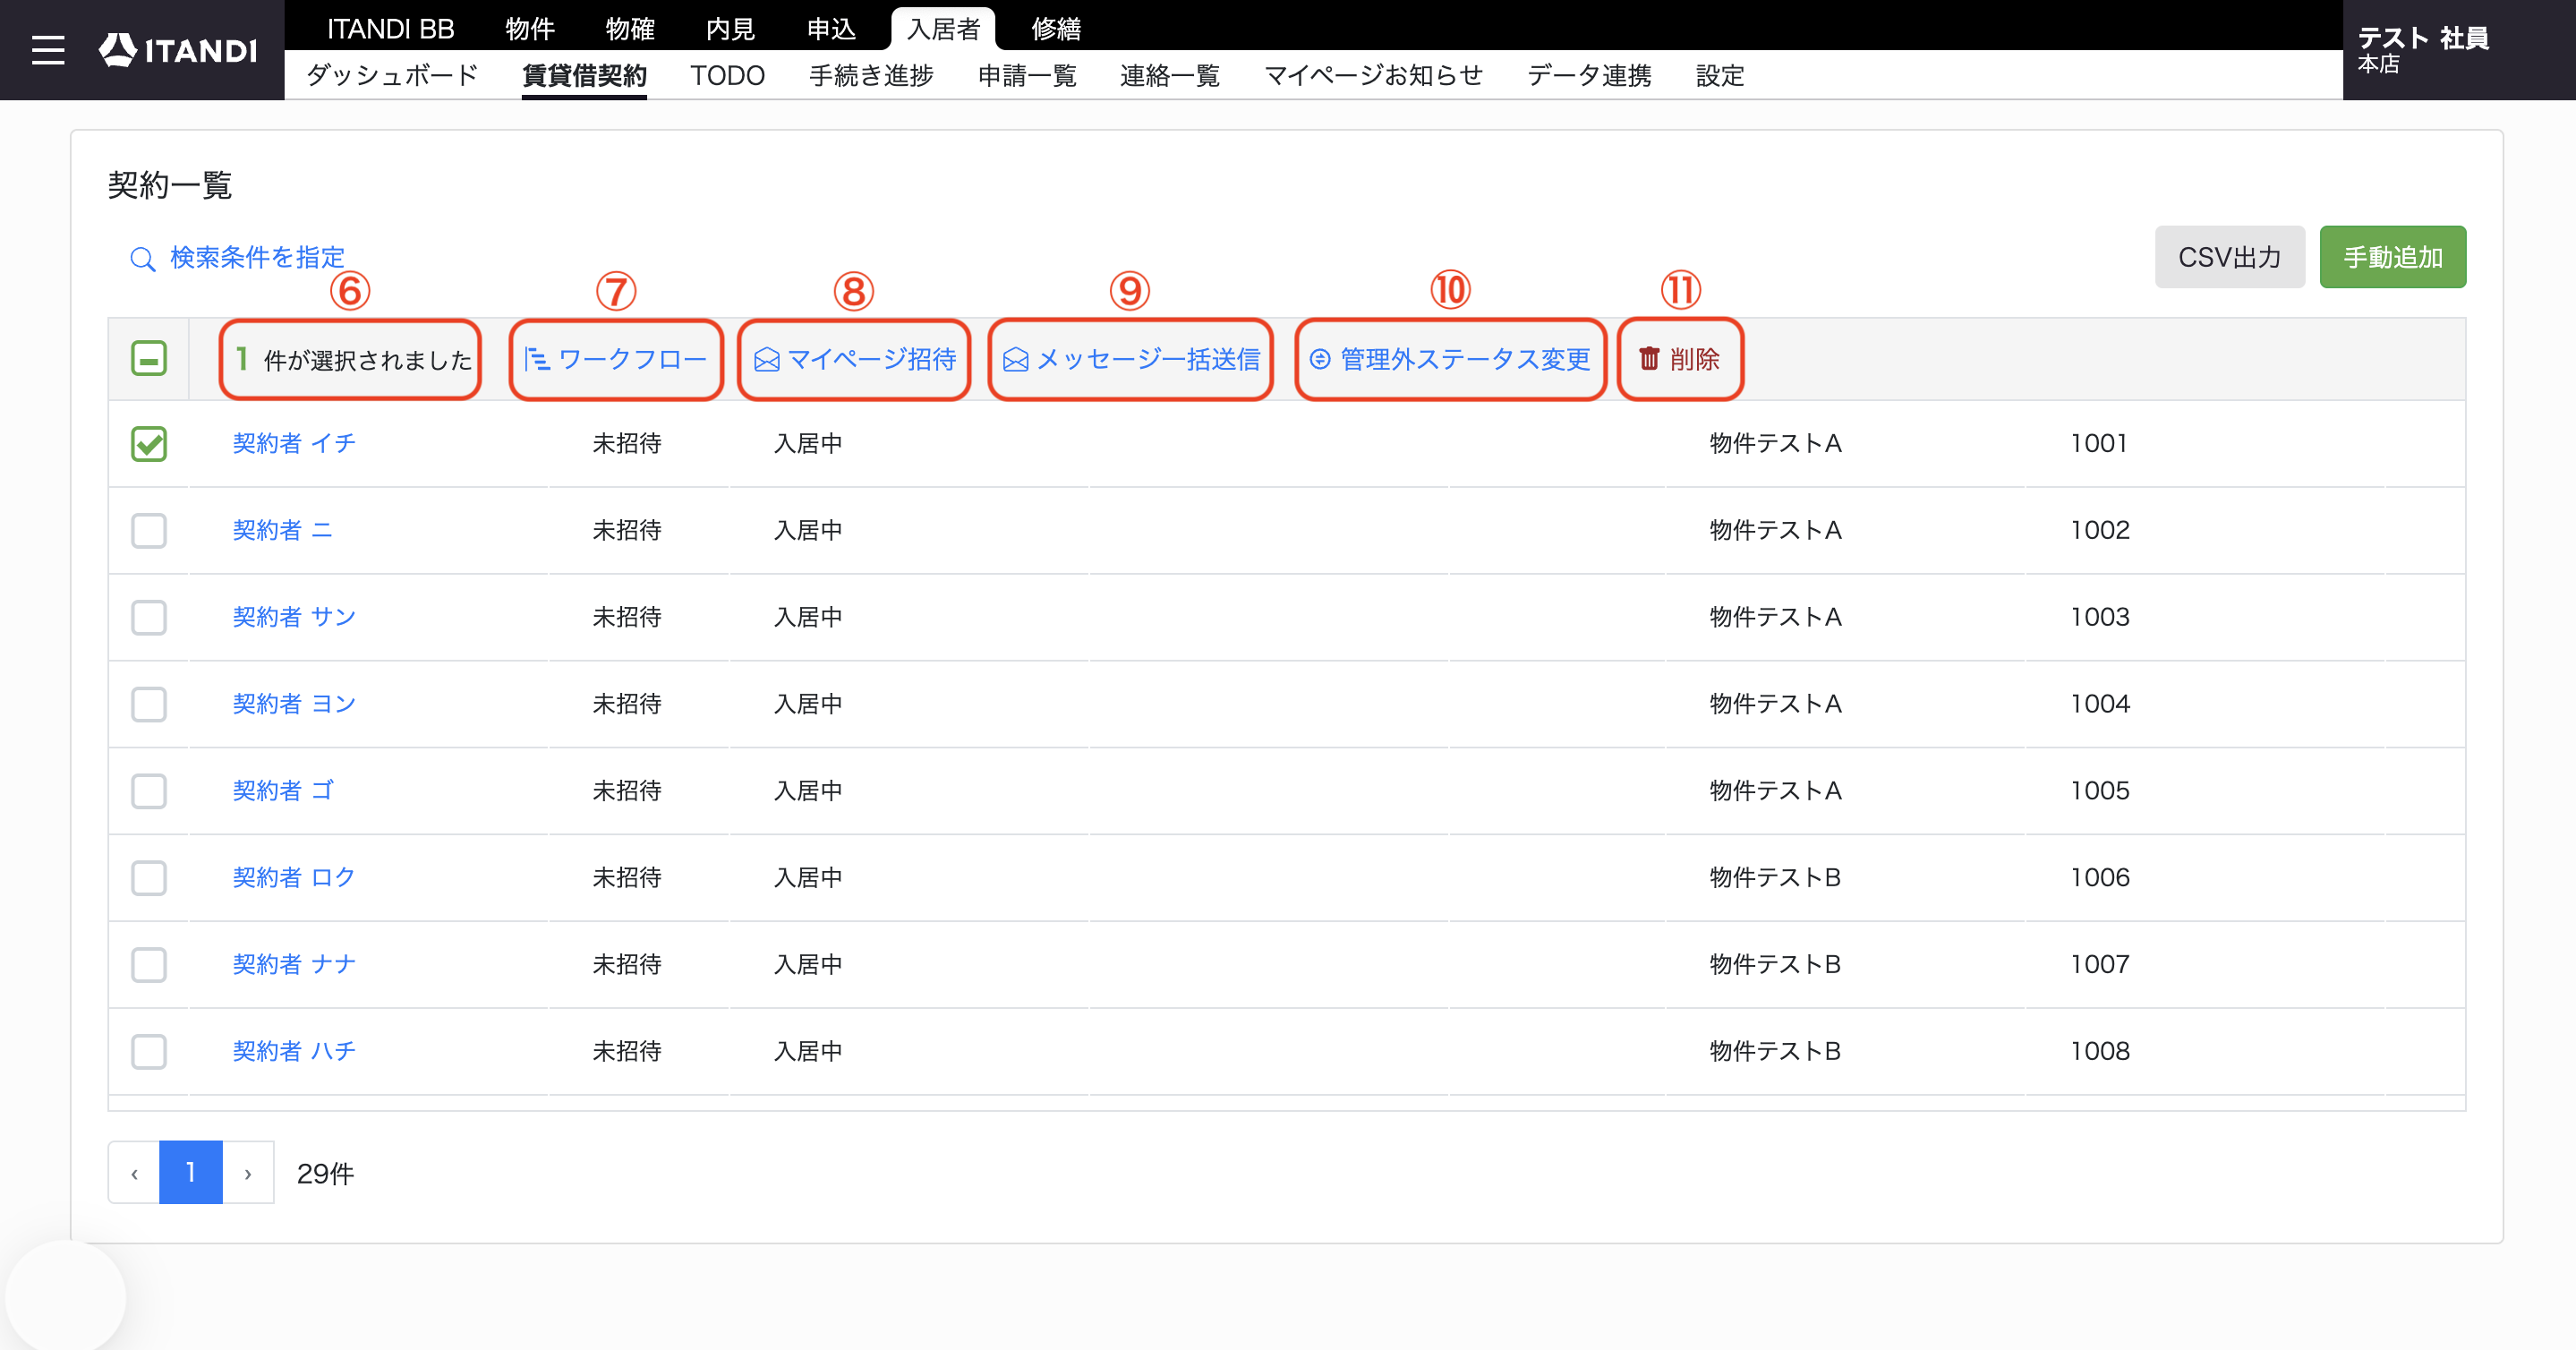This screenshot has width=2576, height=1350.
Task: Go to previous page arrow
Action: (134, 1173)
